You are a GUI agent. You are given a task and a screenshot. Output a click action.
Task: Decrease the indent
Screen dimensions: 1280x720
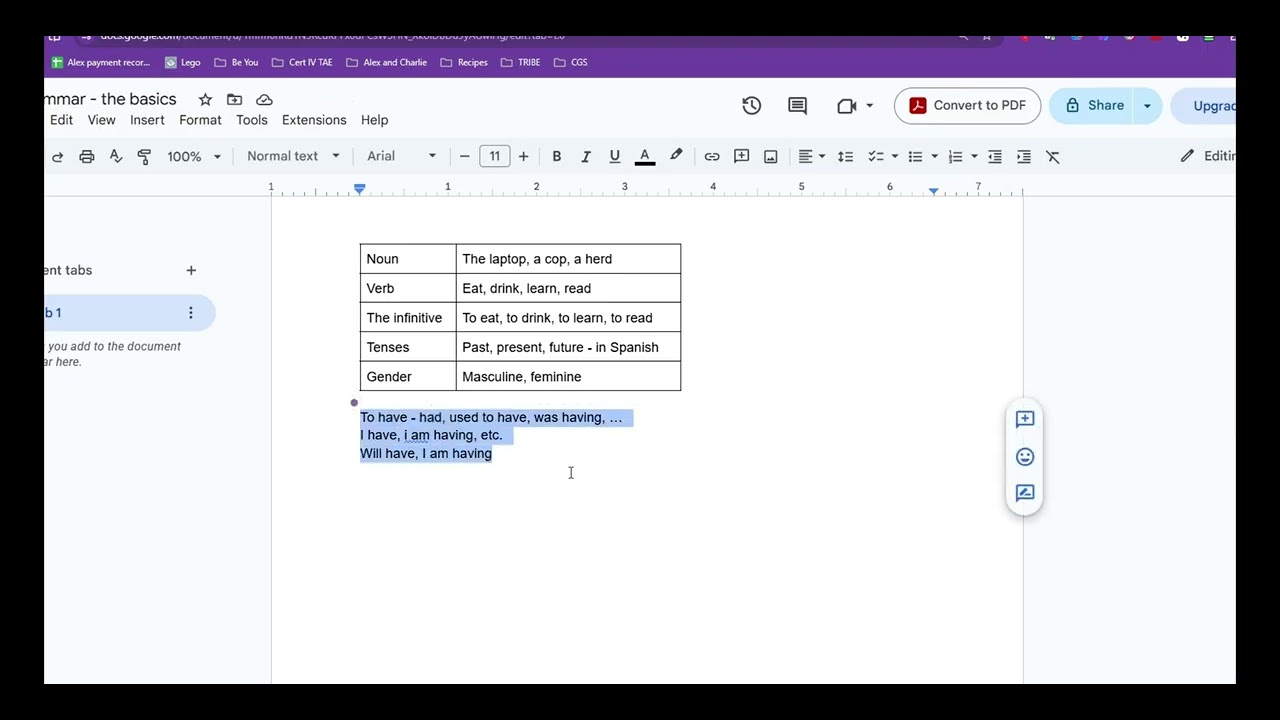point(995,157)
